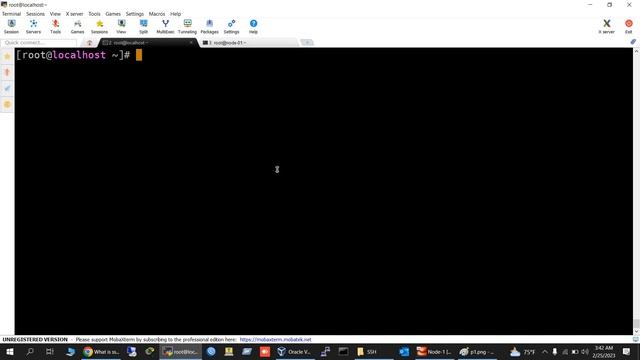Open the Node-1 taskbar item

(x=434, y=351)
